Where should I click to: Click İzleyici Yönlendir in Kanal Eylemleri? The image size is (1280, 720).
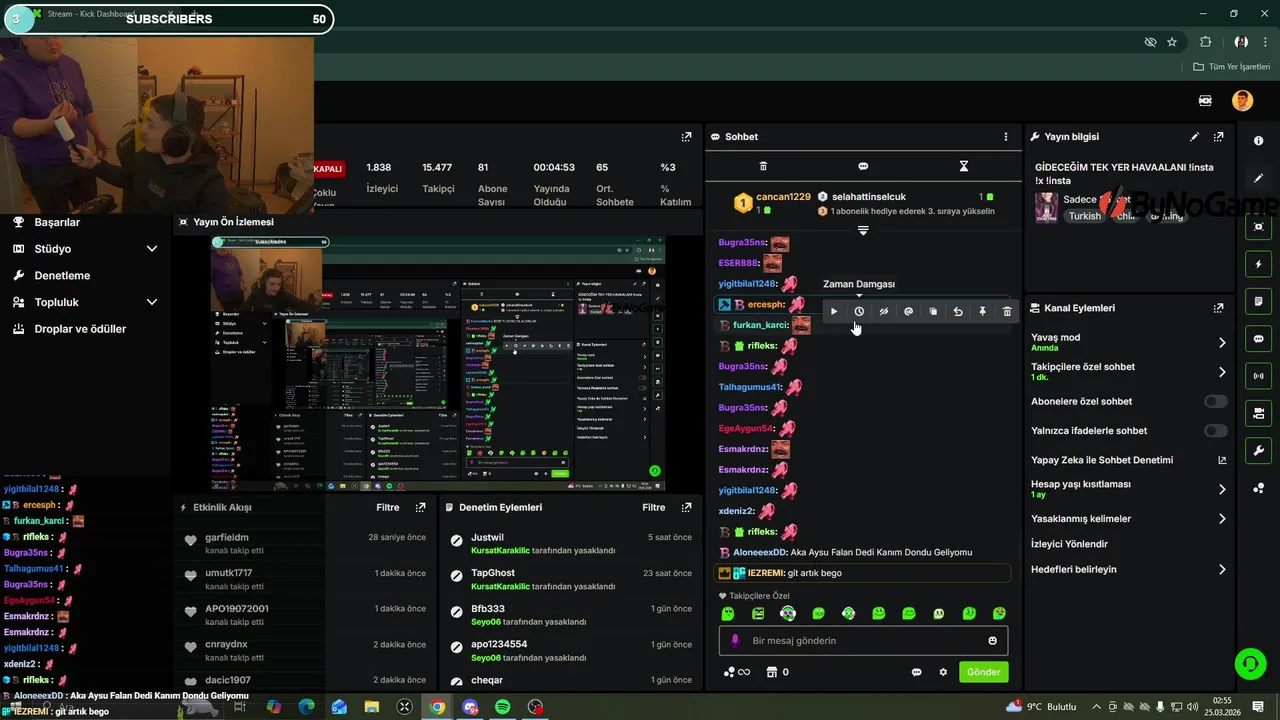tap(1069, 544)
